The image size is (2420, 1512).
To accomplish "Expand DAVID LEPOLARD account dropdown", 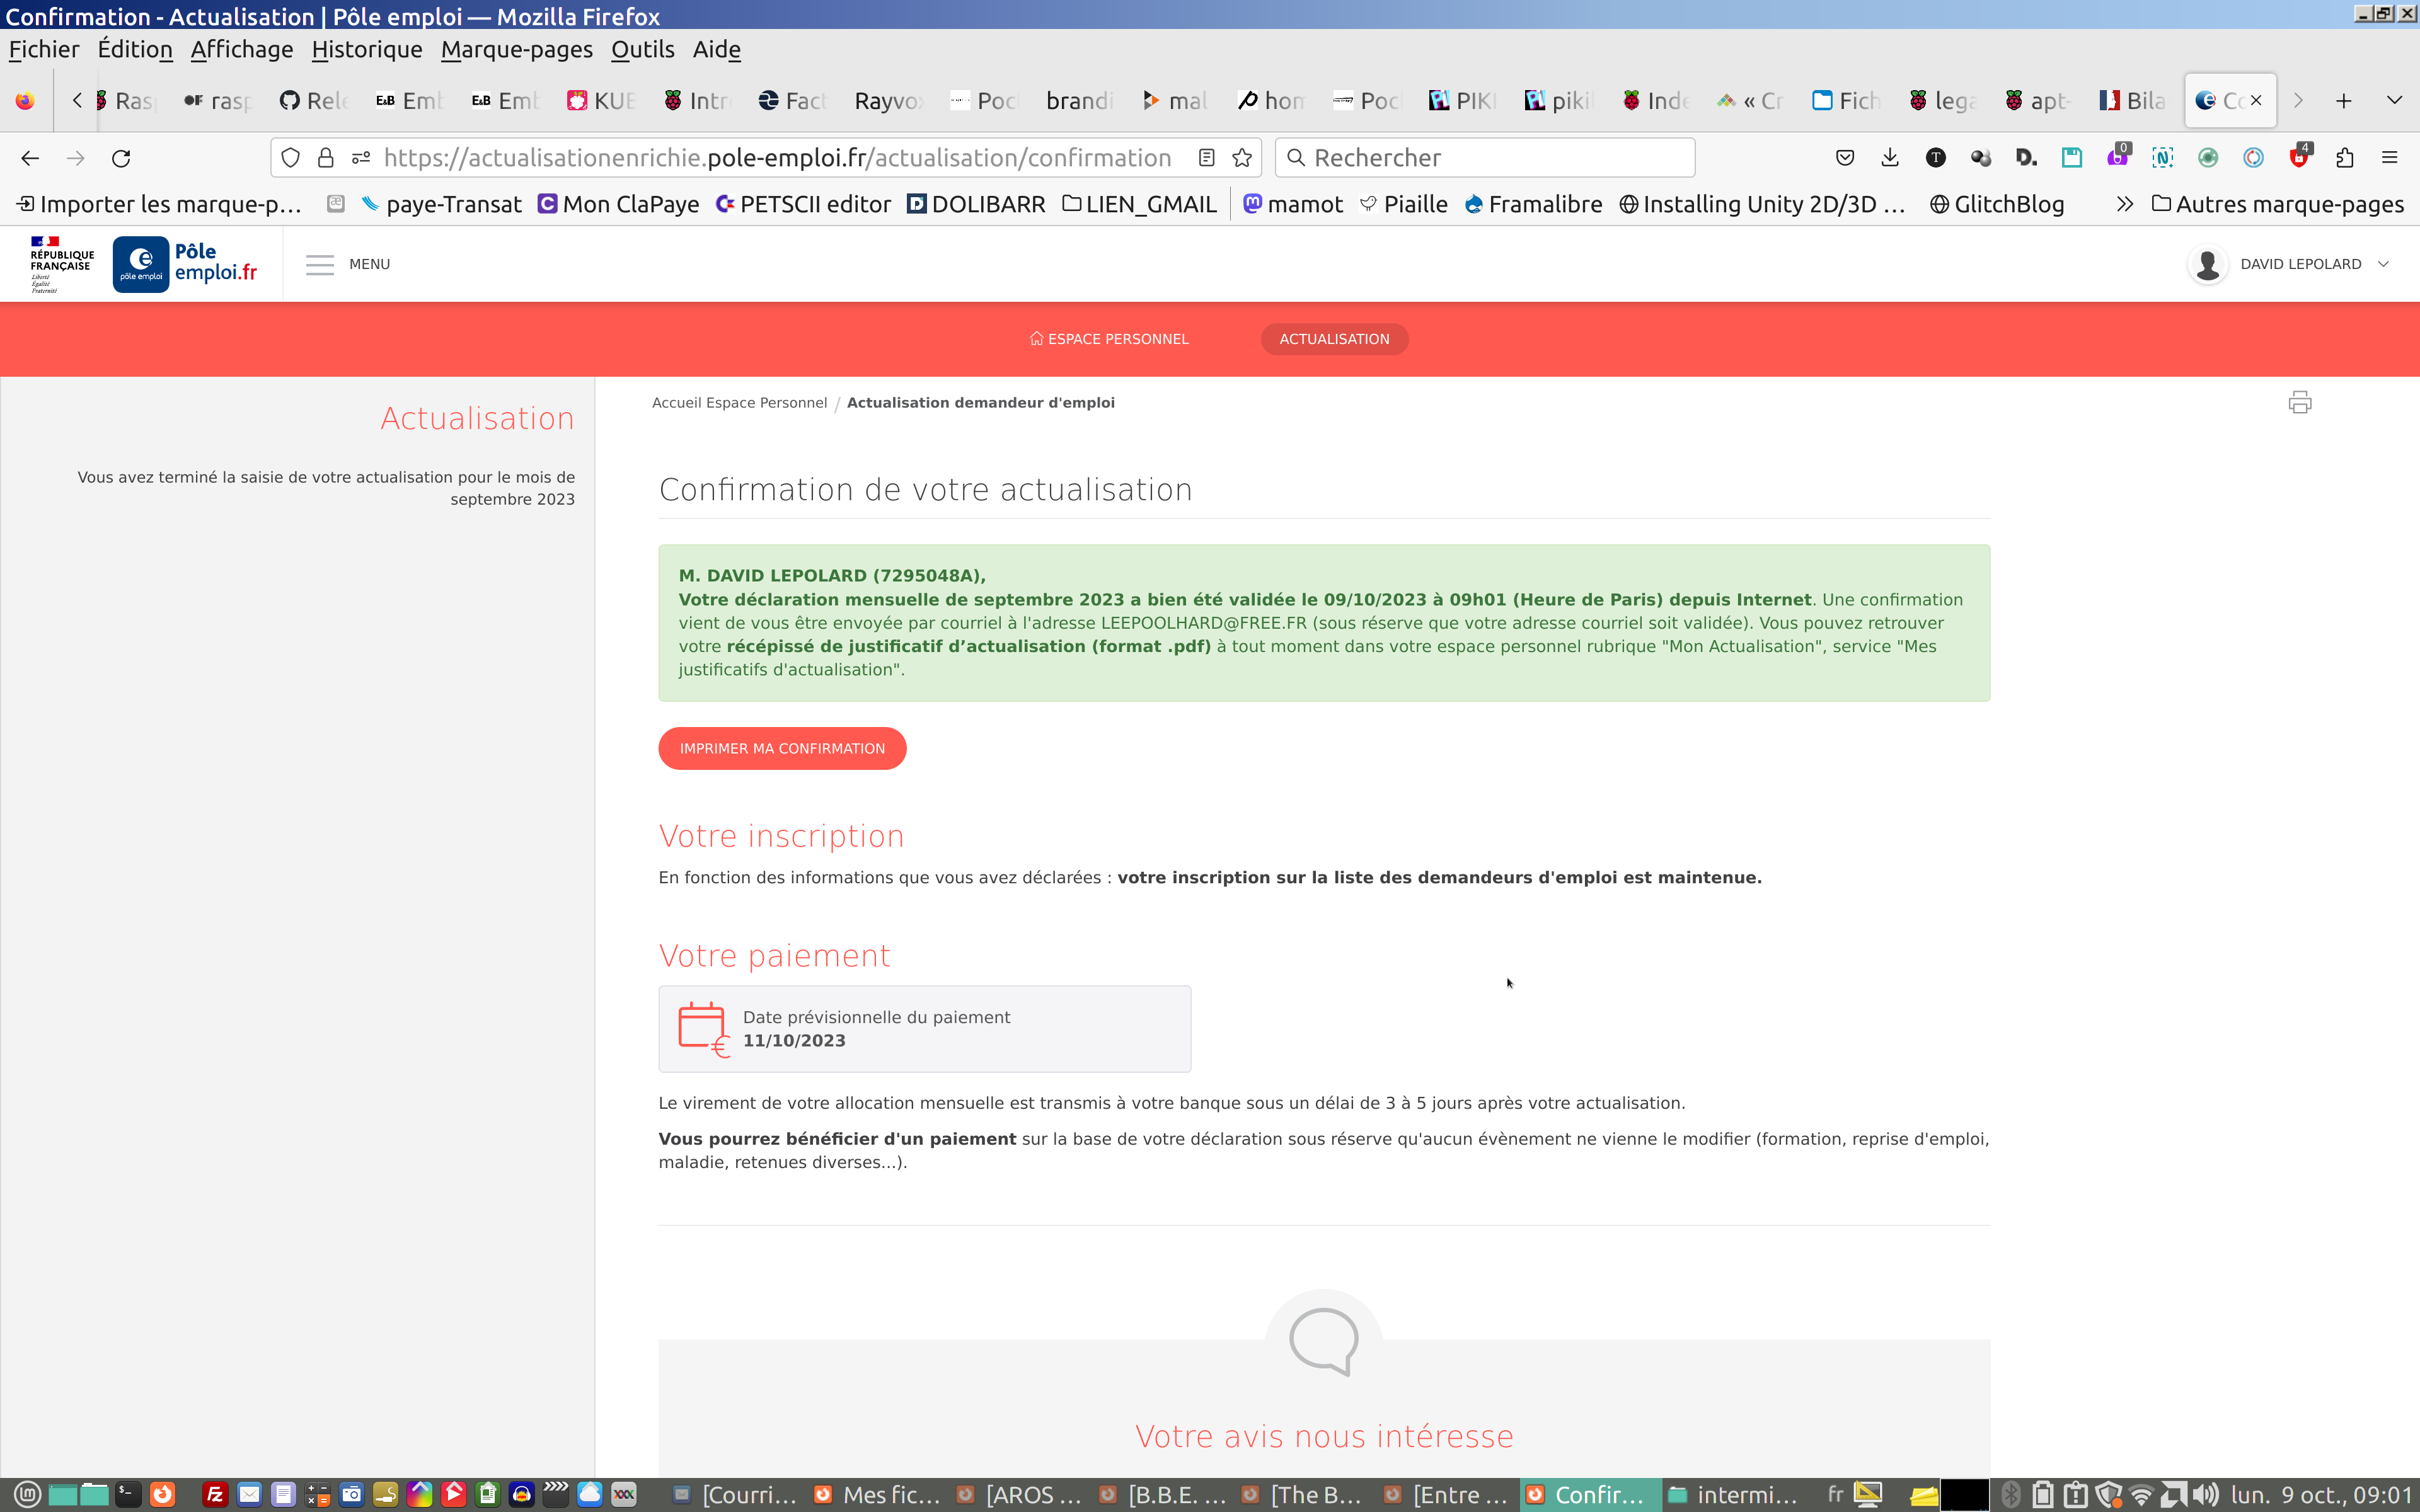I will click(2383, 264).
